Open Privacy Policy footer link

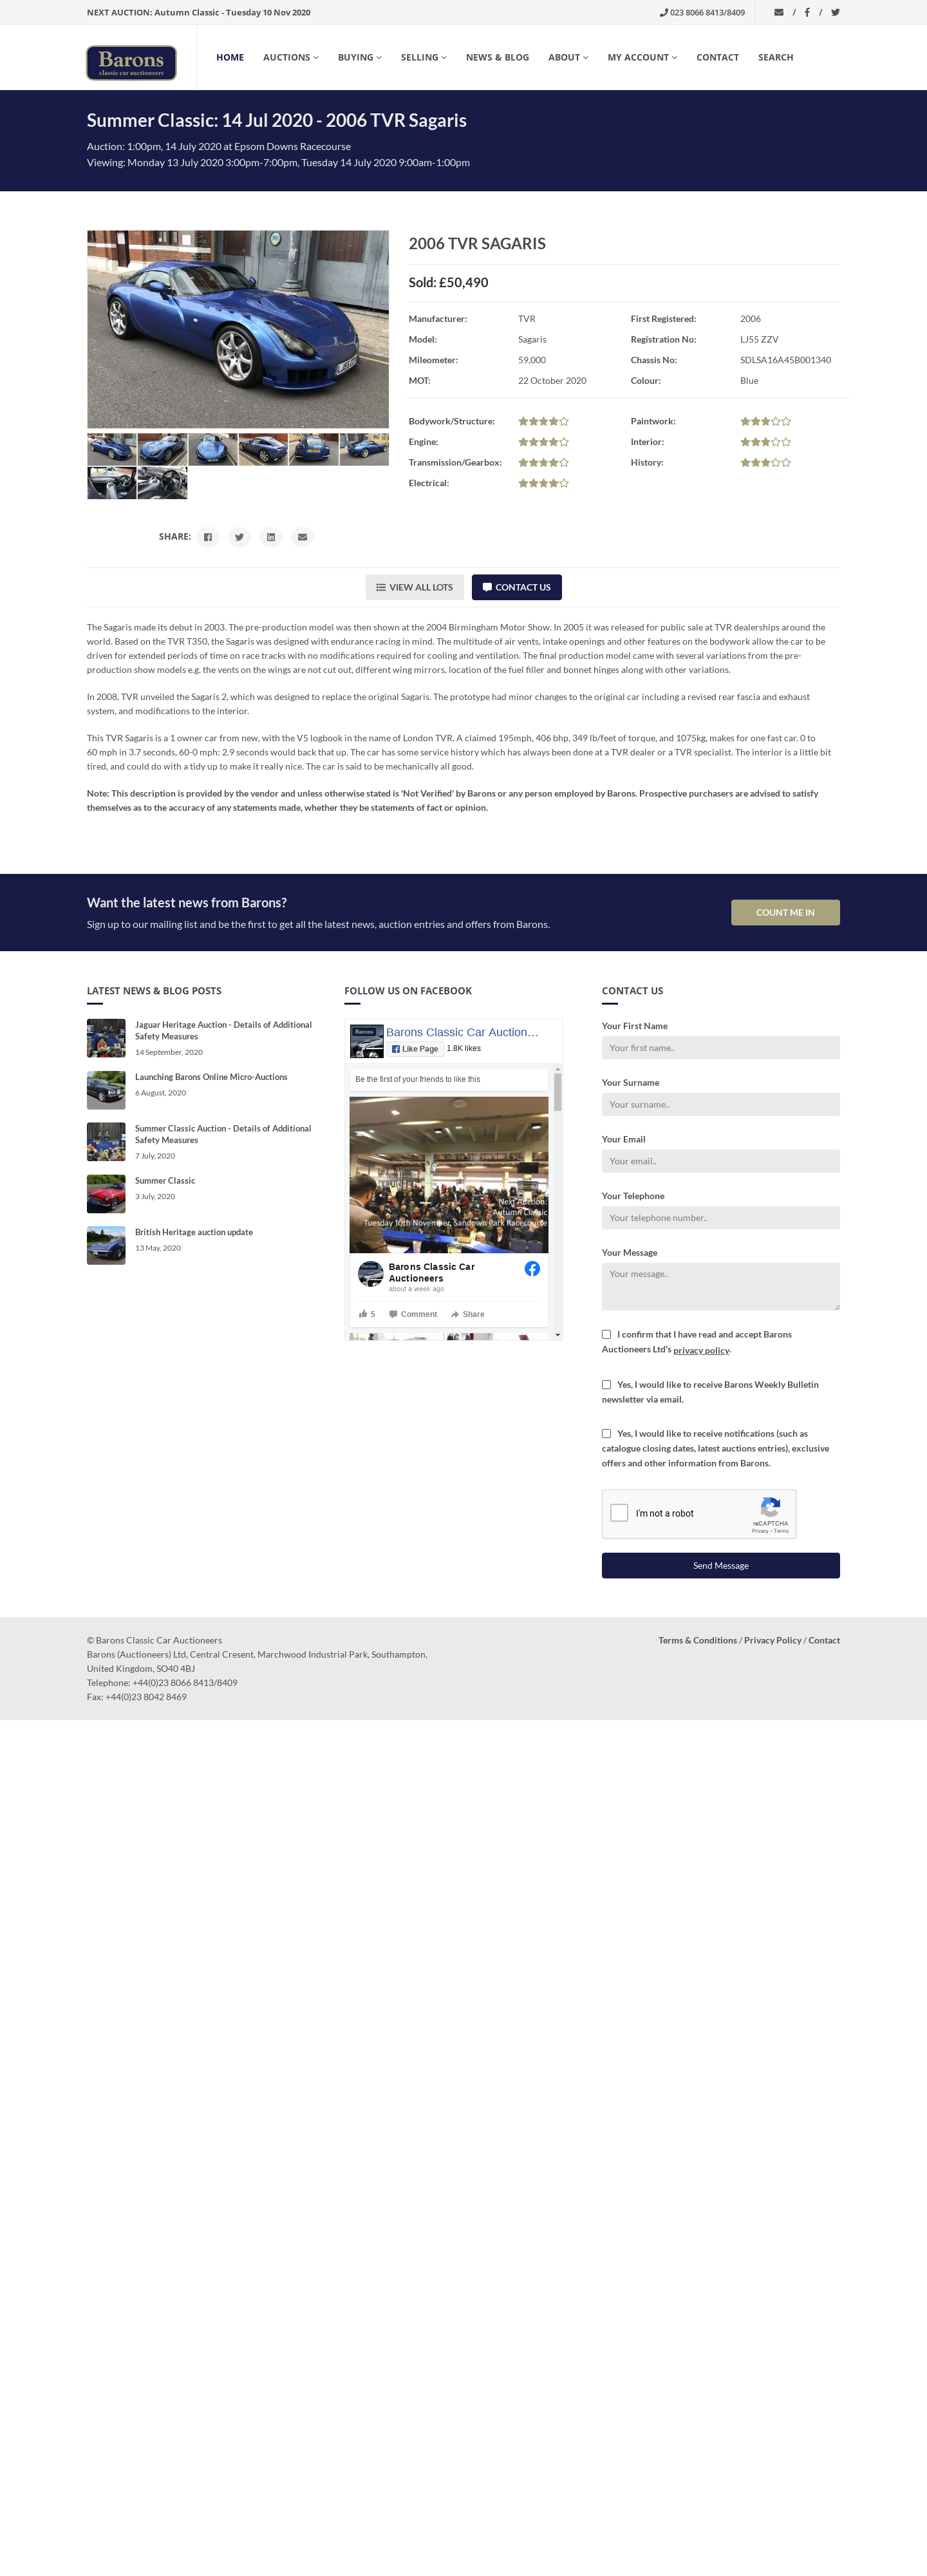[772, 1640]
